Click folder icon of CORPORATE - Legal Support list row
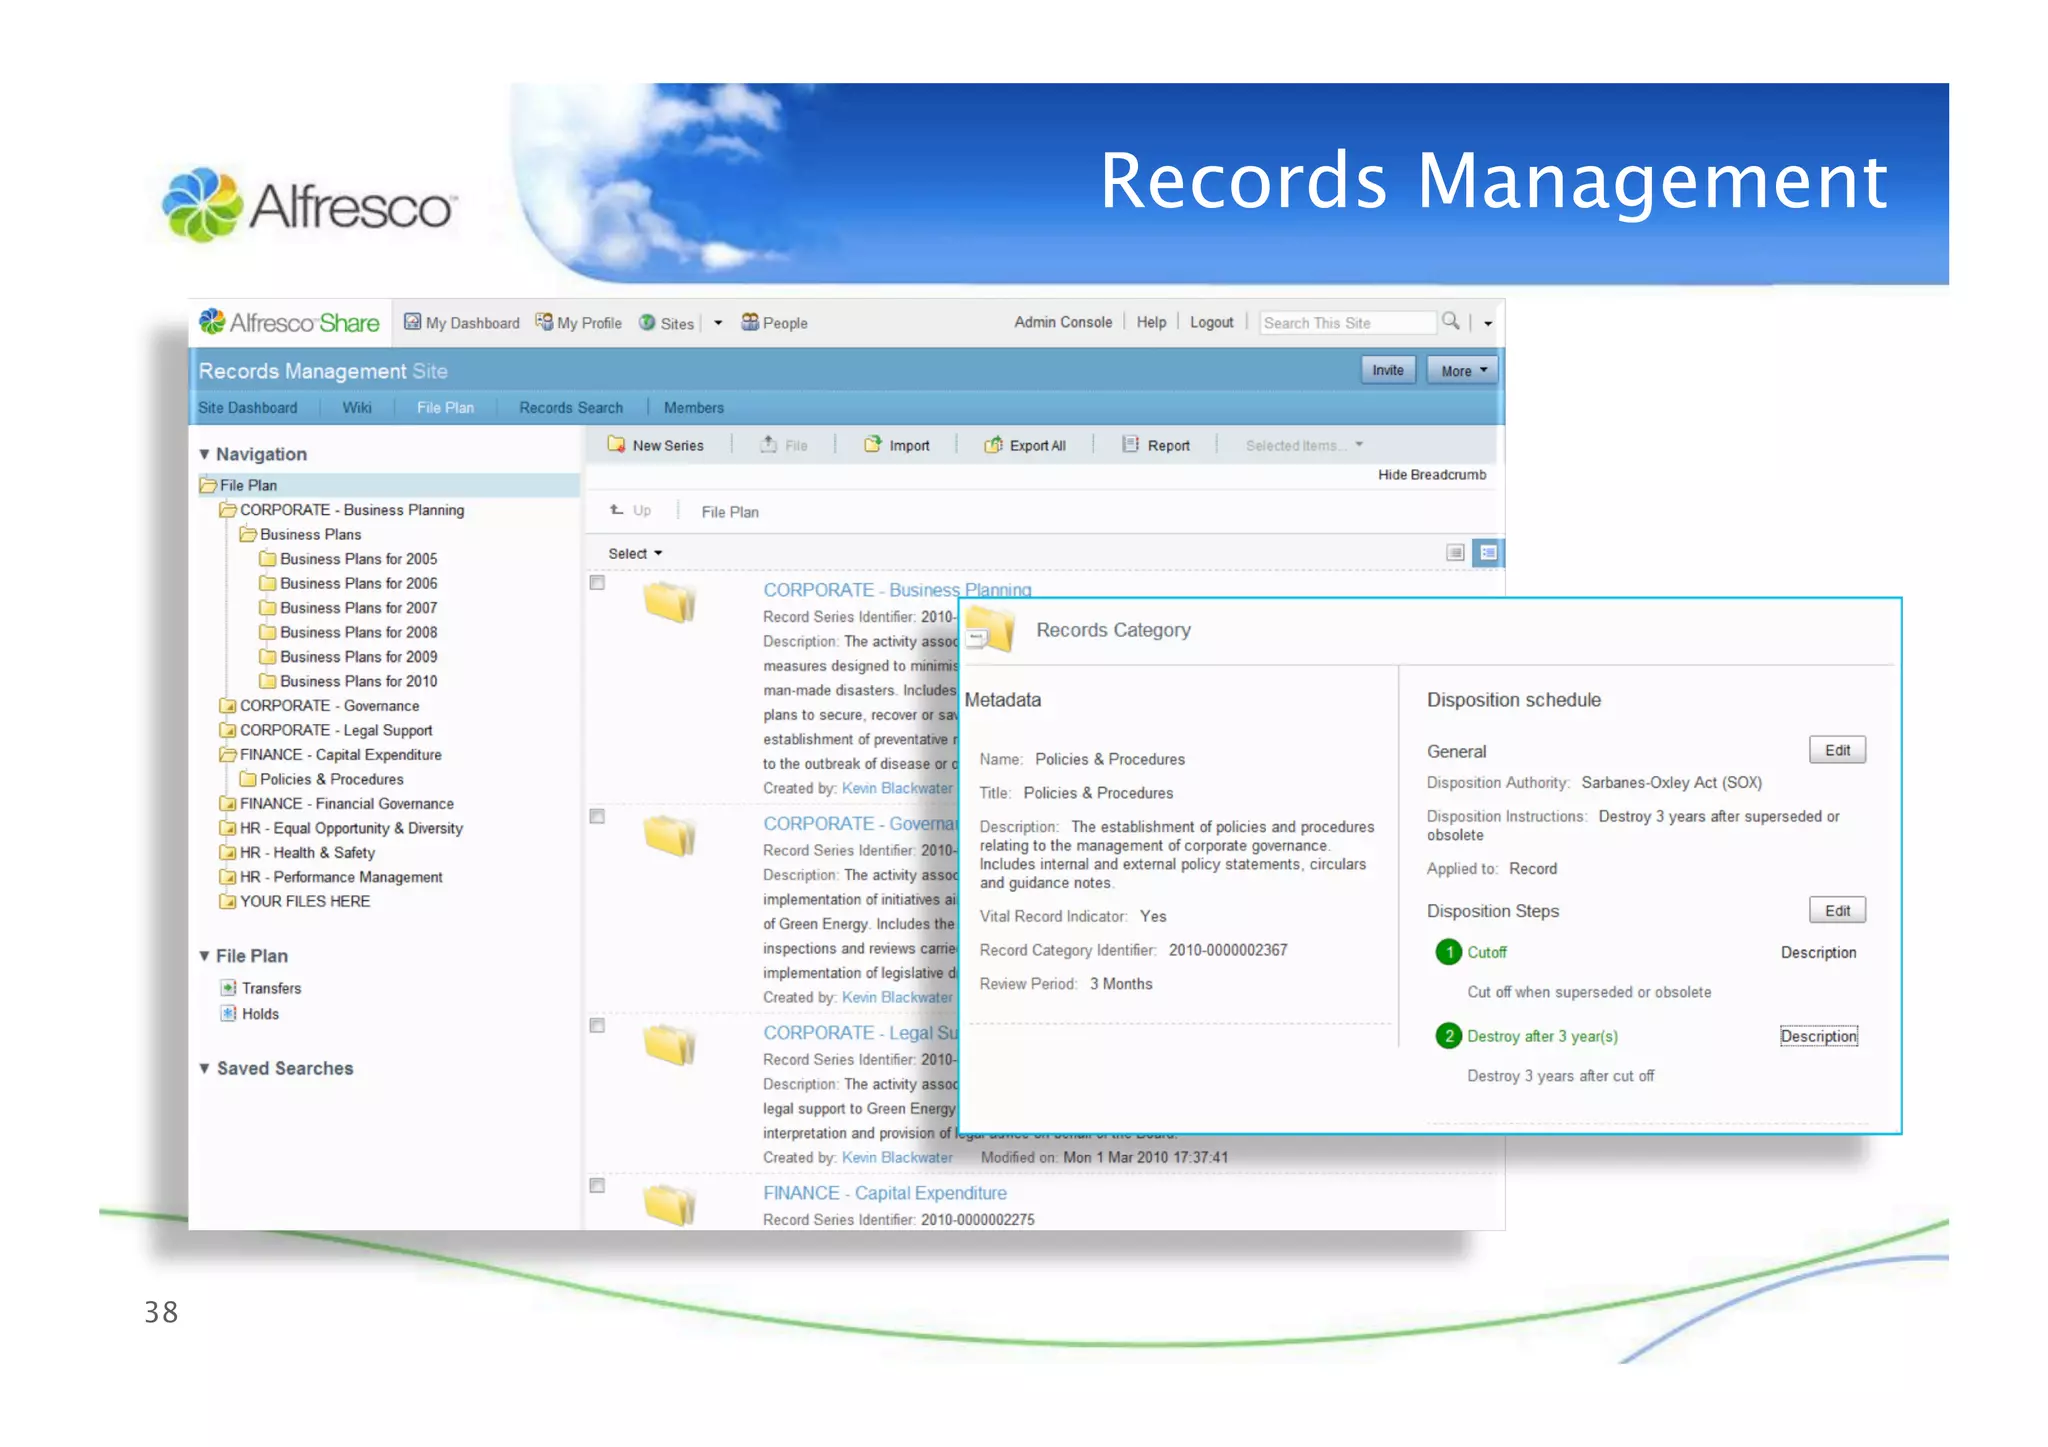The image size is (2048, 1447). pos(669,1045)
